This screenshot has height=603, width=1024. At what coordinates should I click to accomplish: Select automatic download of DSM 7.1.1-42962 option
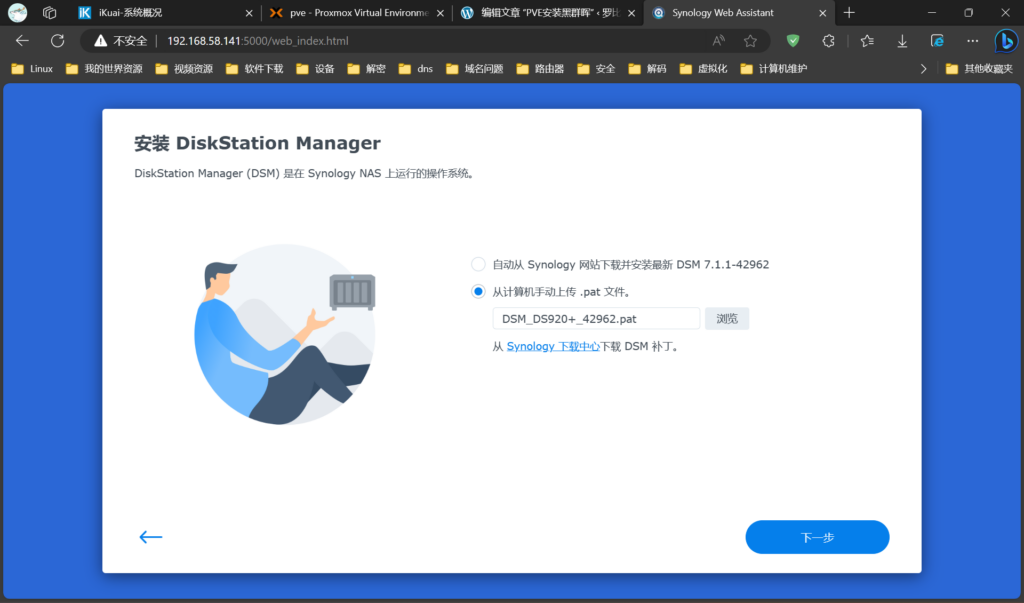point(478,265)
